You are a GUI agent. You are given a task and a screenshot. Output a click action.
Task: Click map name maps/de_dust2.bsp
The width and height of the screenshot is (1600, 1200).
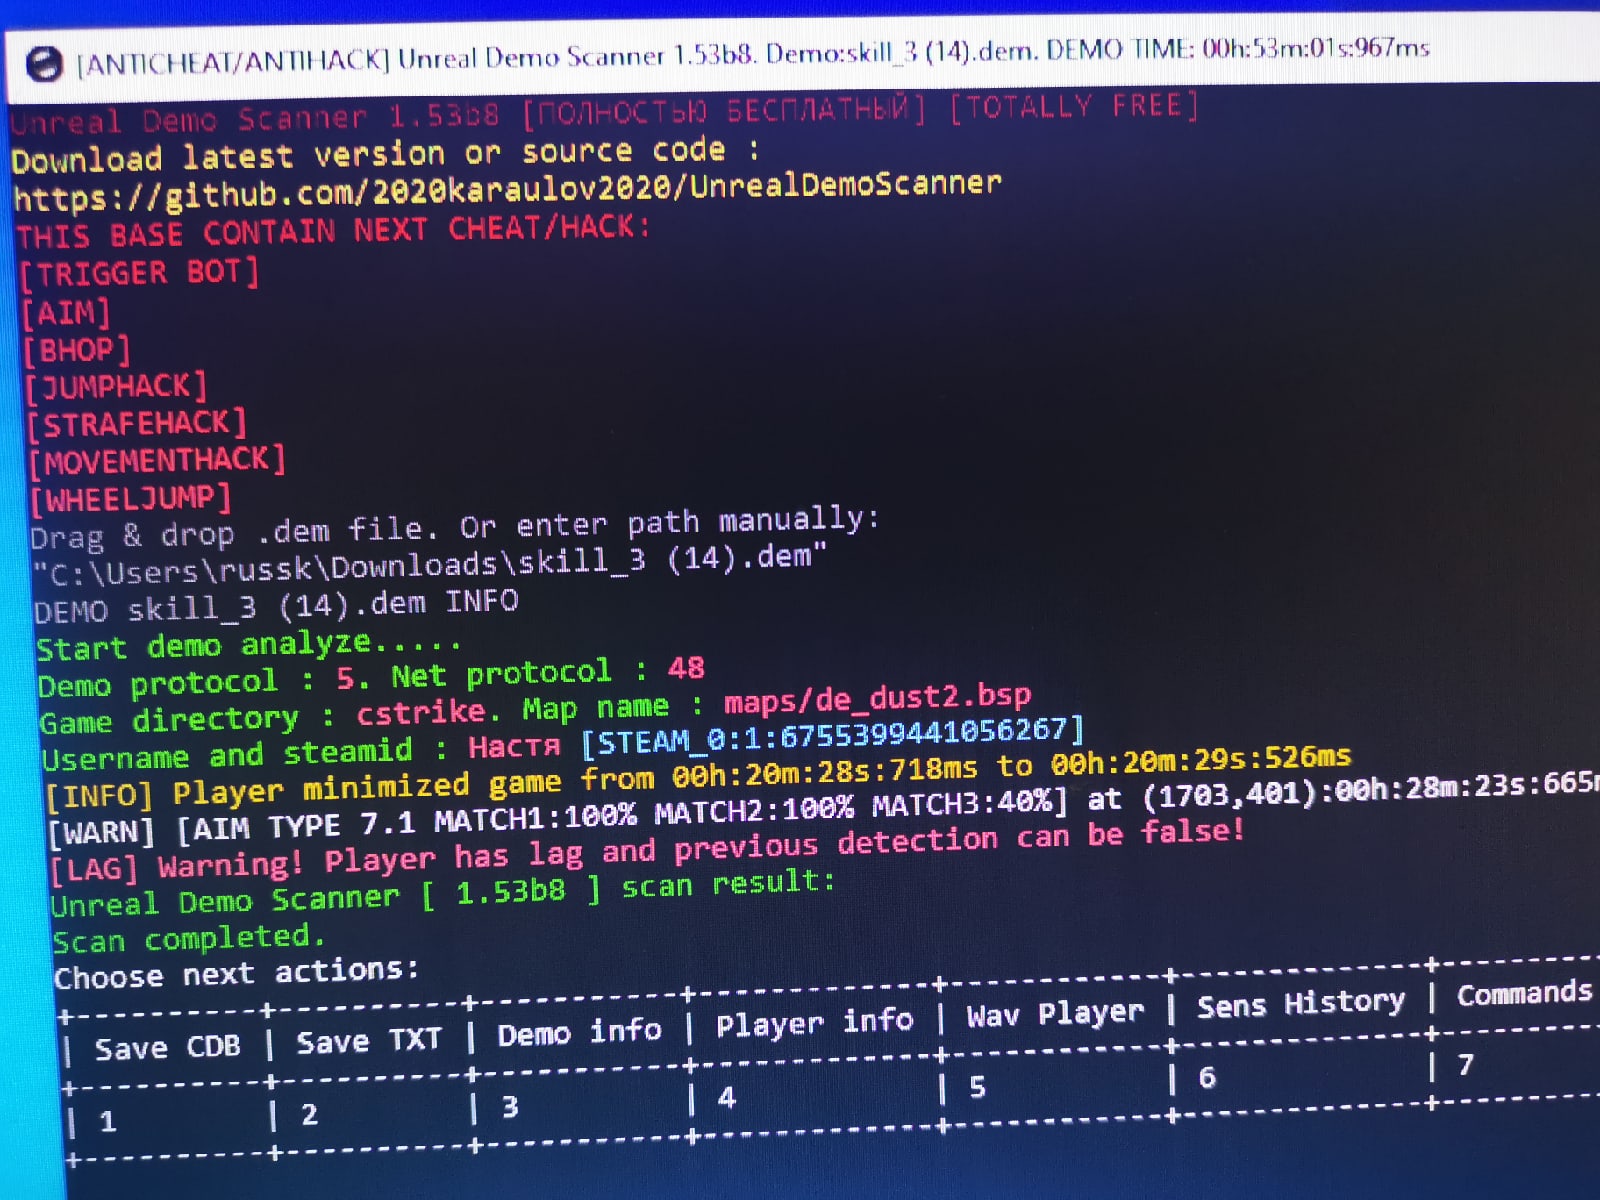[x=877, y=698]
